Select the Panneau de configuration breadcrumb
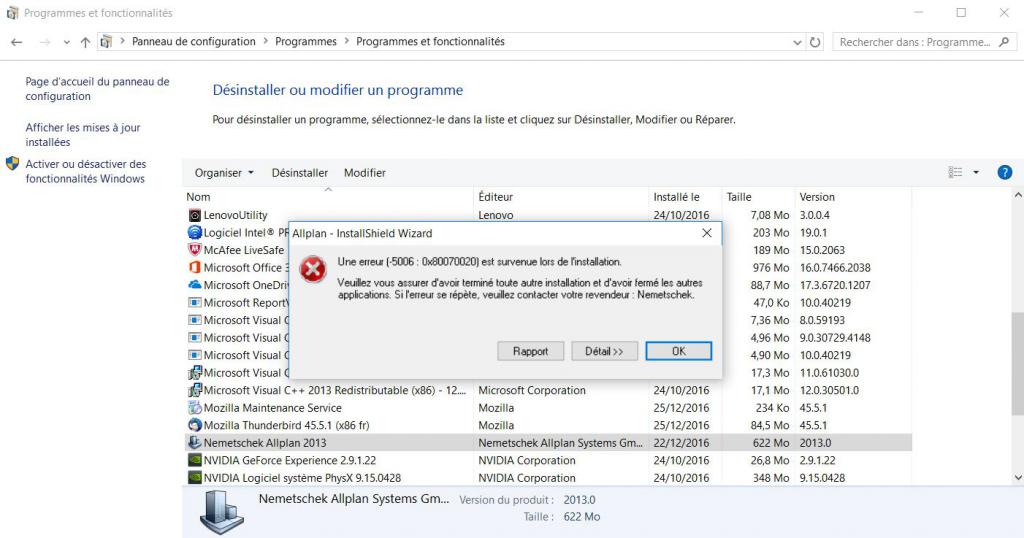 click(x=194, y=41)
